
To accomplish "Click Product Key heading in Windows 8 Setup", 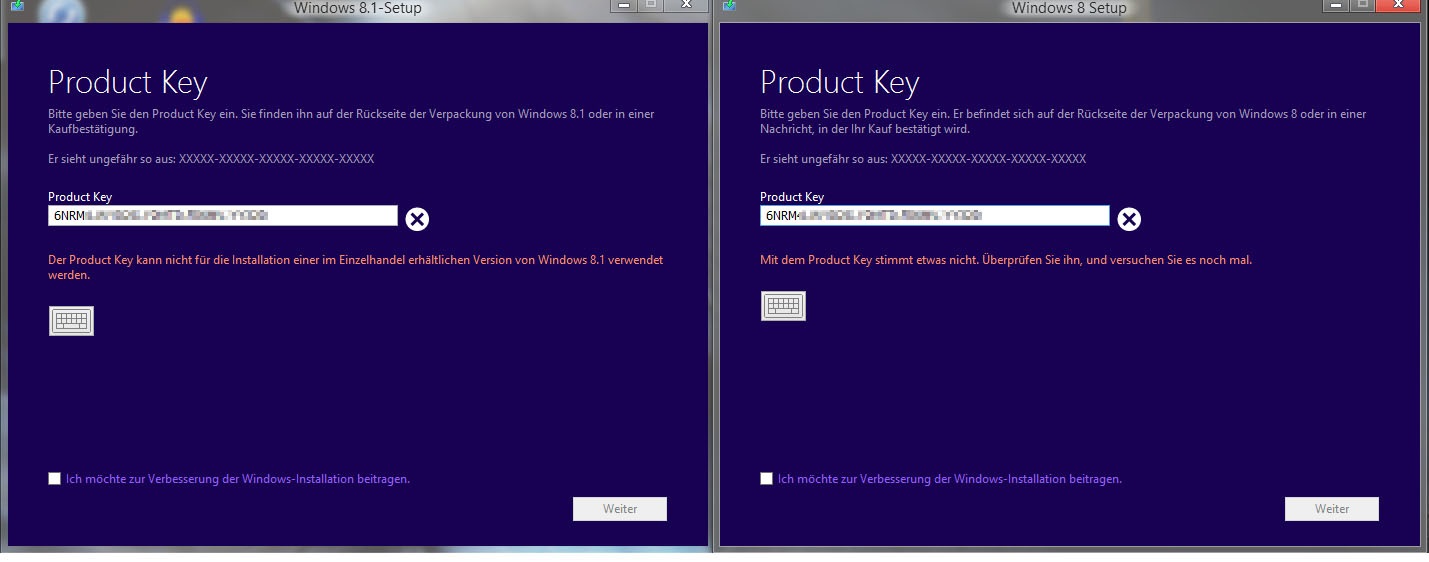I will [840, 83].
